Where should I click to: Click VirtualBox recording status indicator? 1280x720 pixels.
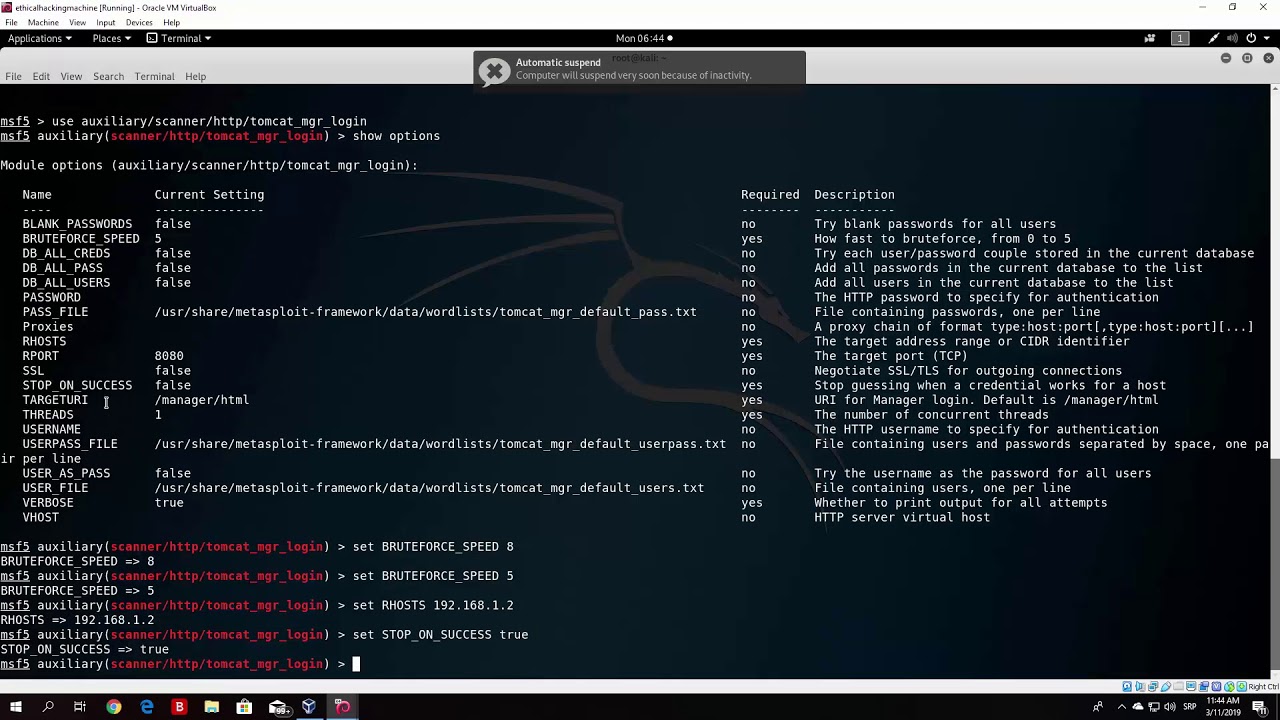coord(1203,686)
